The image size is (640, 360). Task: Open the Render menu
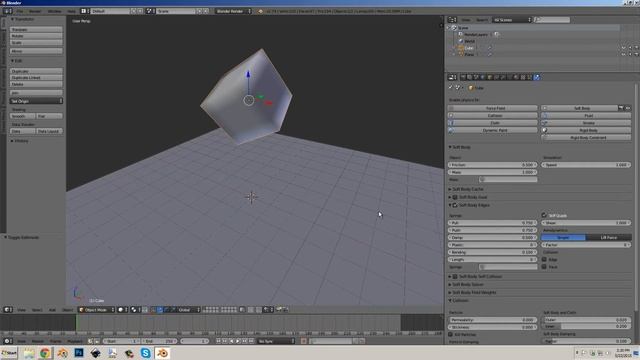point(35,11)
